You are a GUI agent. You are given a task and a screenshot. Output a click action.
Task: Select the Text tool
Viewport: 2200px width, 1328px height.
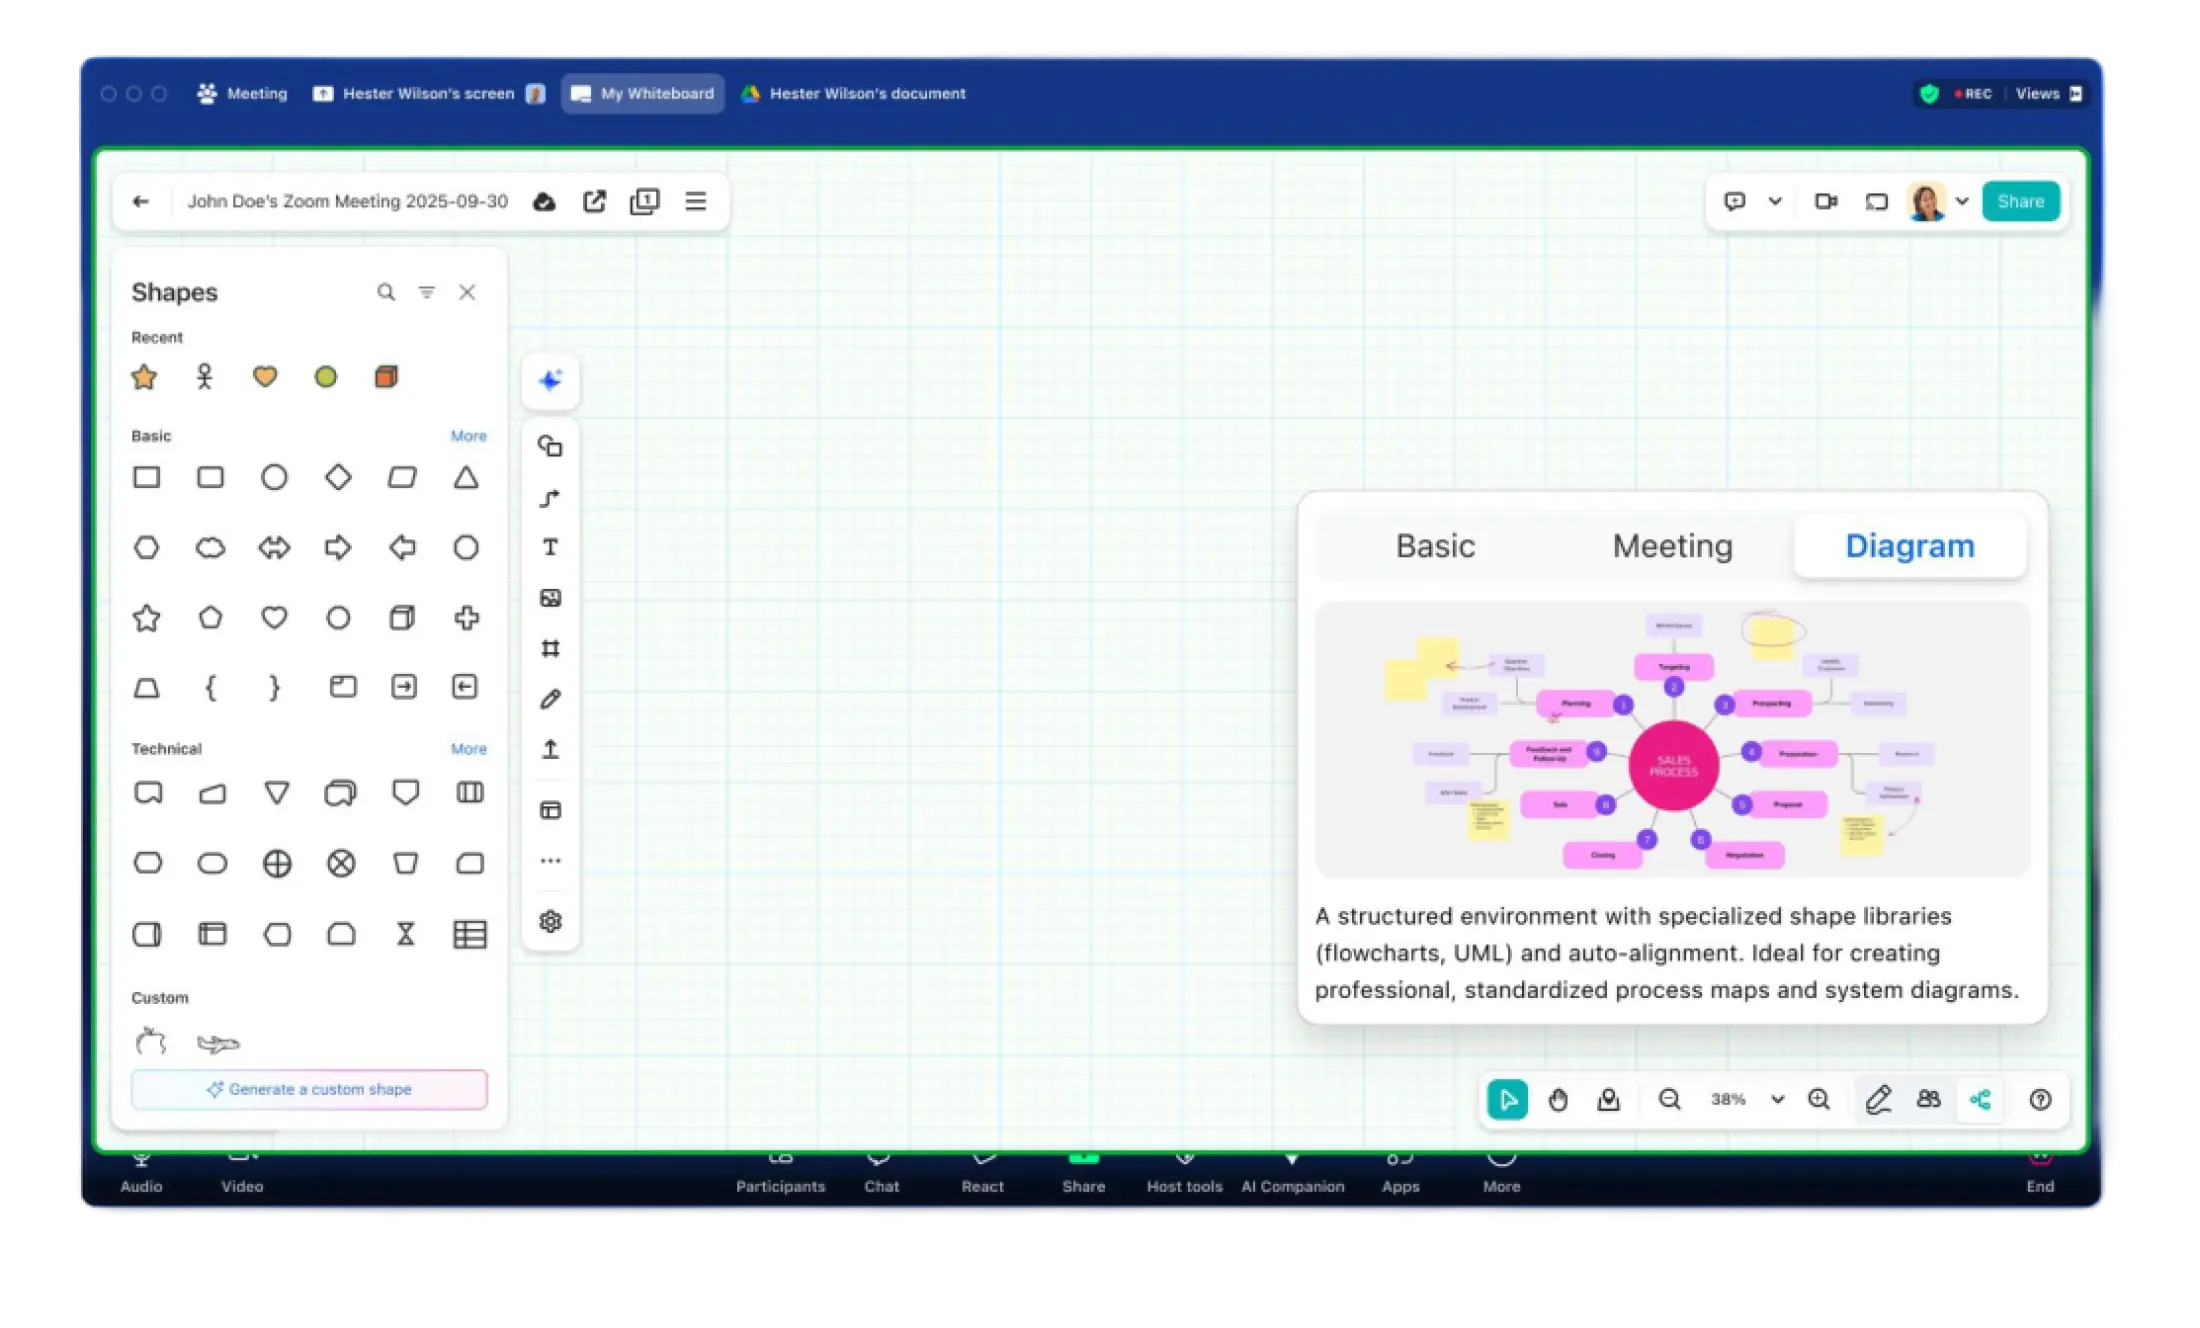pos(550,547)
